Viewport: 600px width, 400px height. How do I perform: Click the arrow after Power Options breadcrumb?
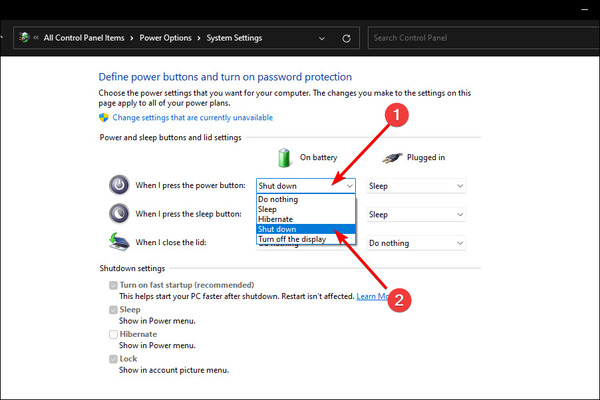pos(199,38)
